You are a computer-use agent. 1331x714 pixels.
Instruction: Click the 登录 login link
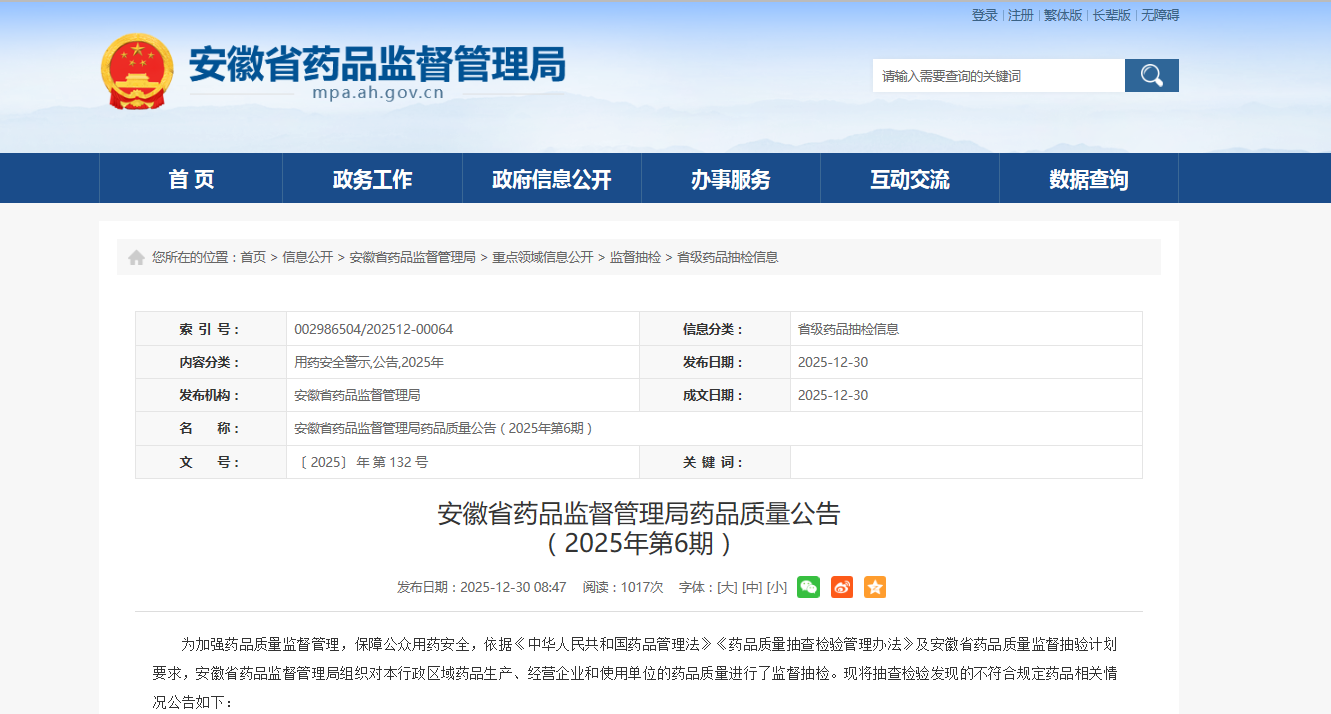[x=984, y=15]
